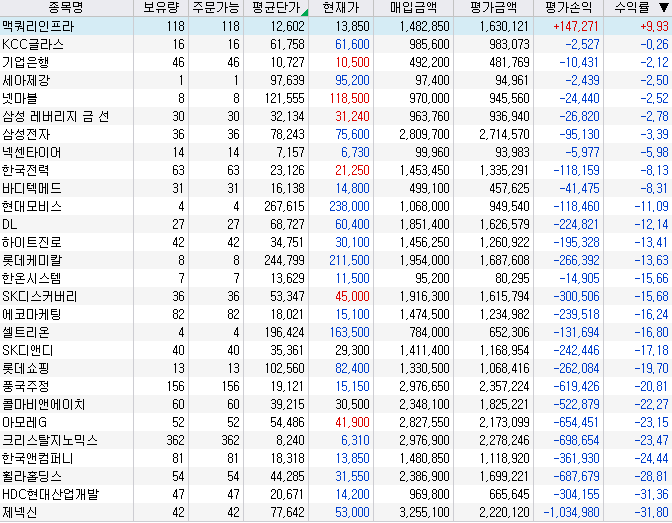Select 삼성 레버리지 금 선 row
The image size is (672, 523).
(336, 116)
